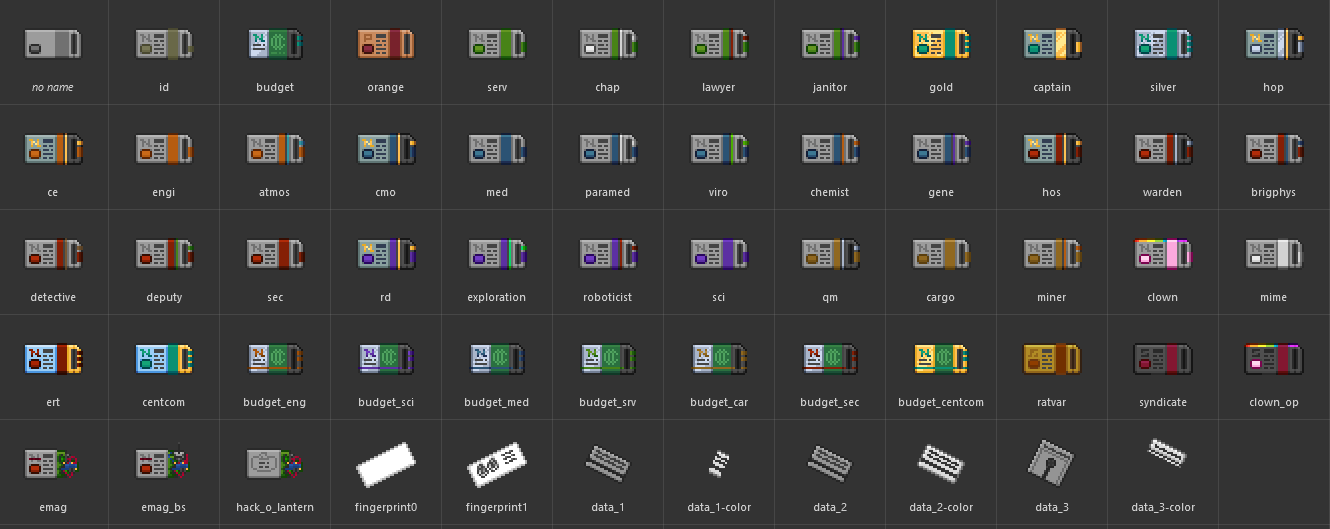Image resolution: width=1330 pixels, height=529 pixels.
Task: Select the 'budget' card icon
Action: 275,44
